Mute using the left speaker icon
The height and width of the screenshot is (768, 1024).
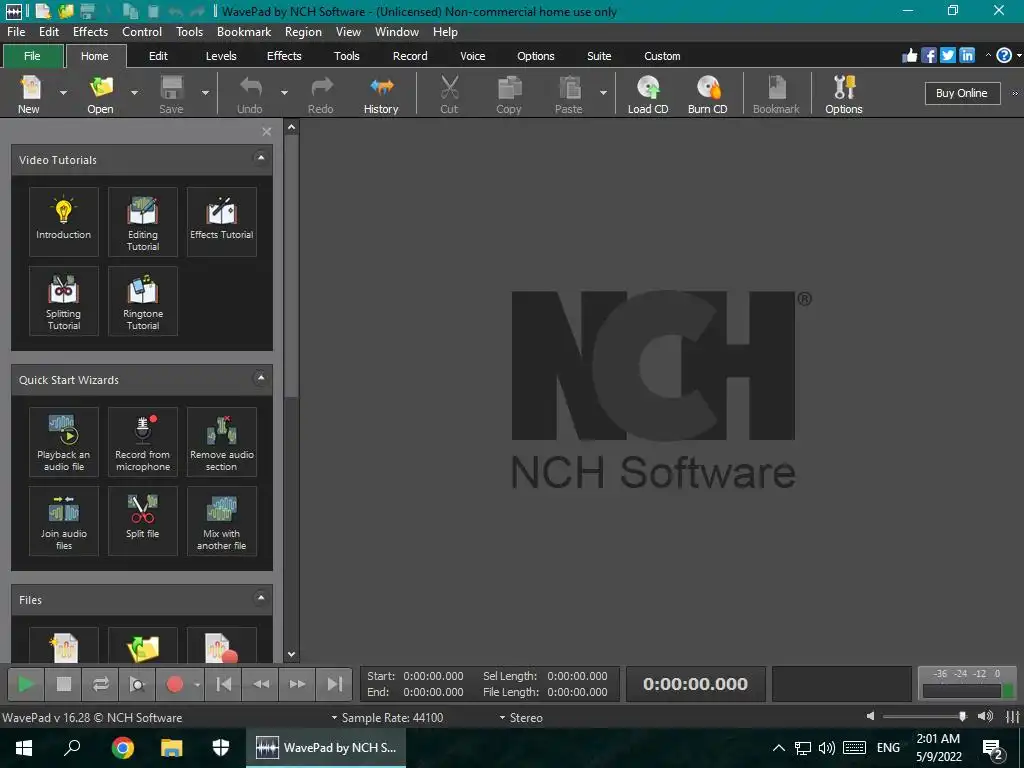[x=871, y=716]
